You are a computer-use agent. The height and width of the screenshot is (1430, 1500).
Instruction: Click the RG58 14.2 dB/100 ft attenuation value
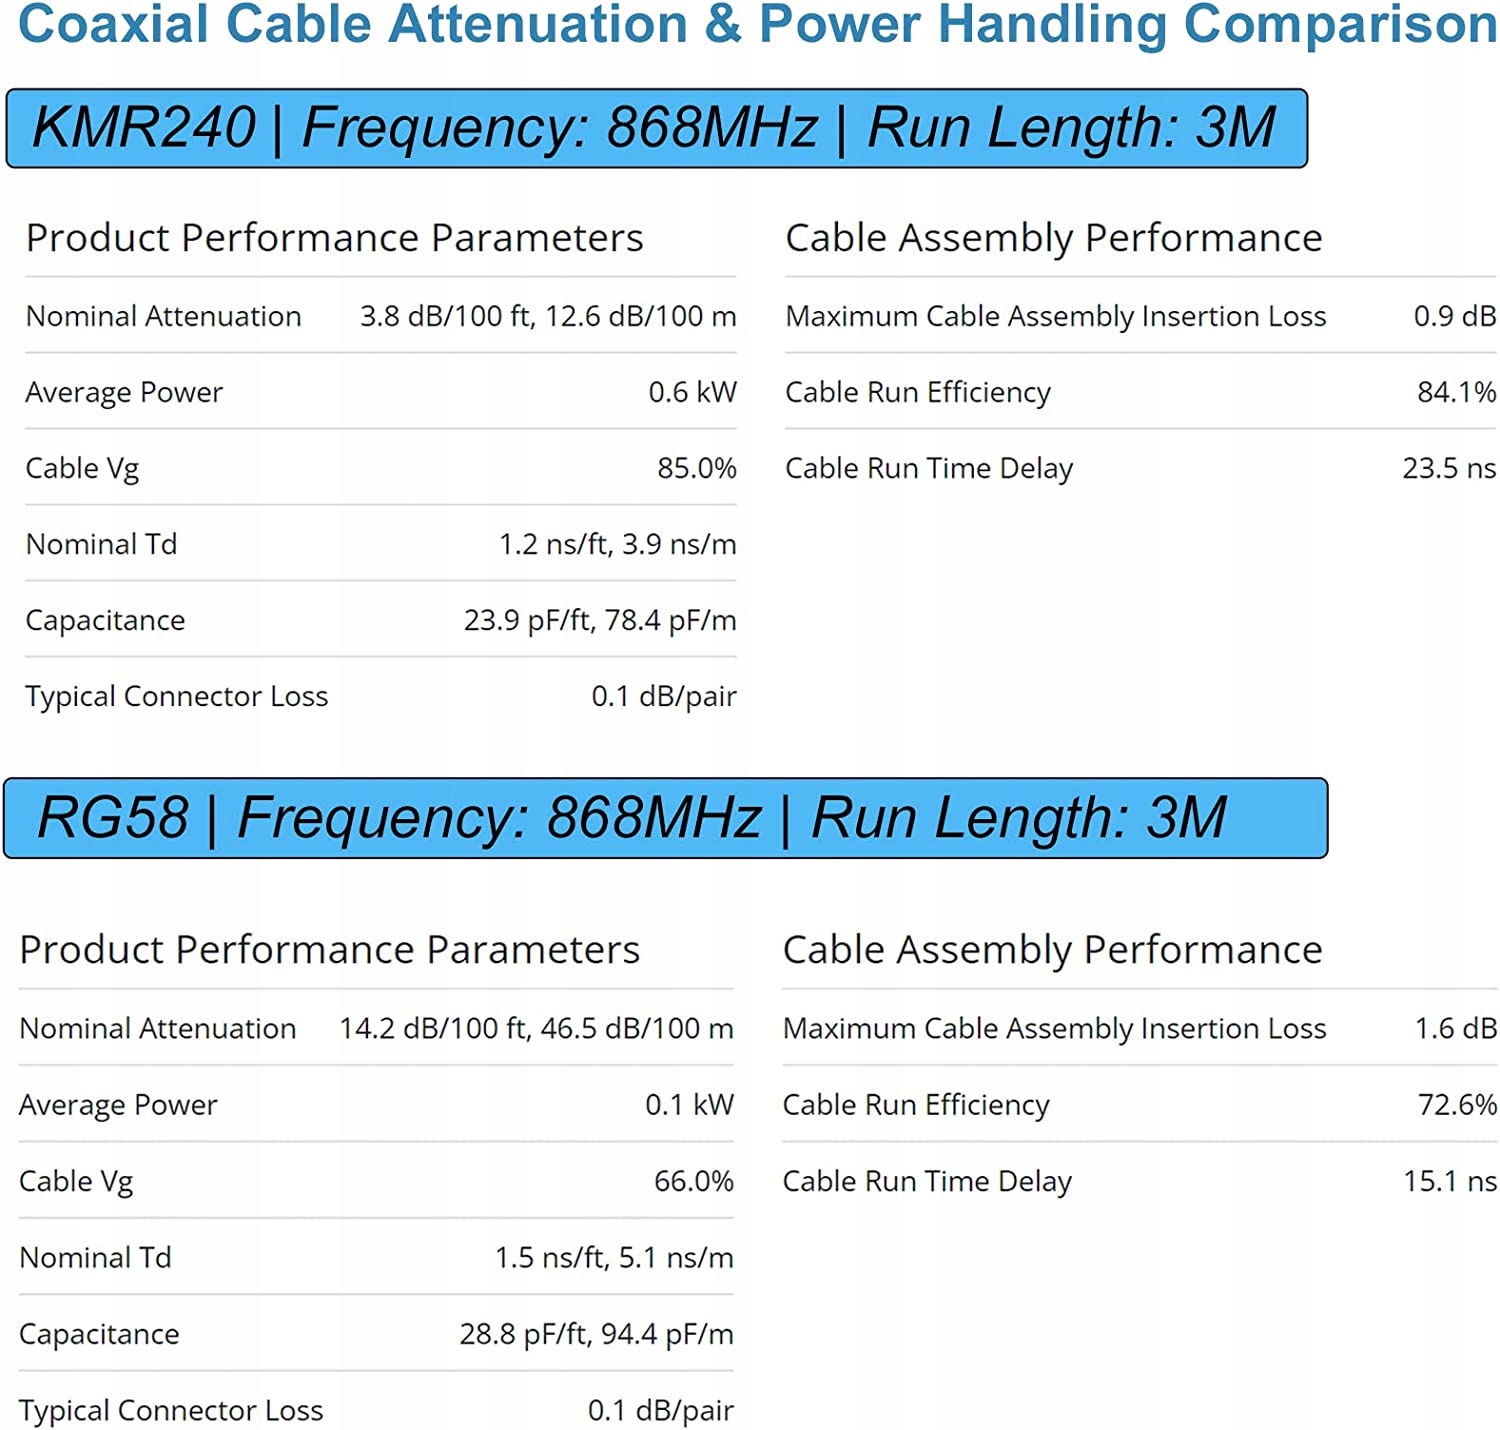point(536,1028)
